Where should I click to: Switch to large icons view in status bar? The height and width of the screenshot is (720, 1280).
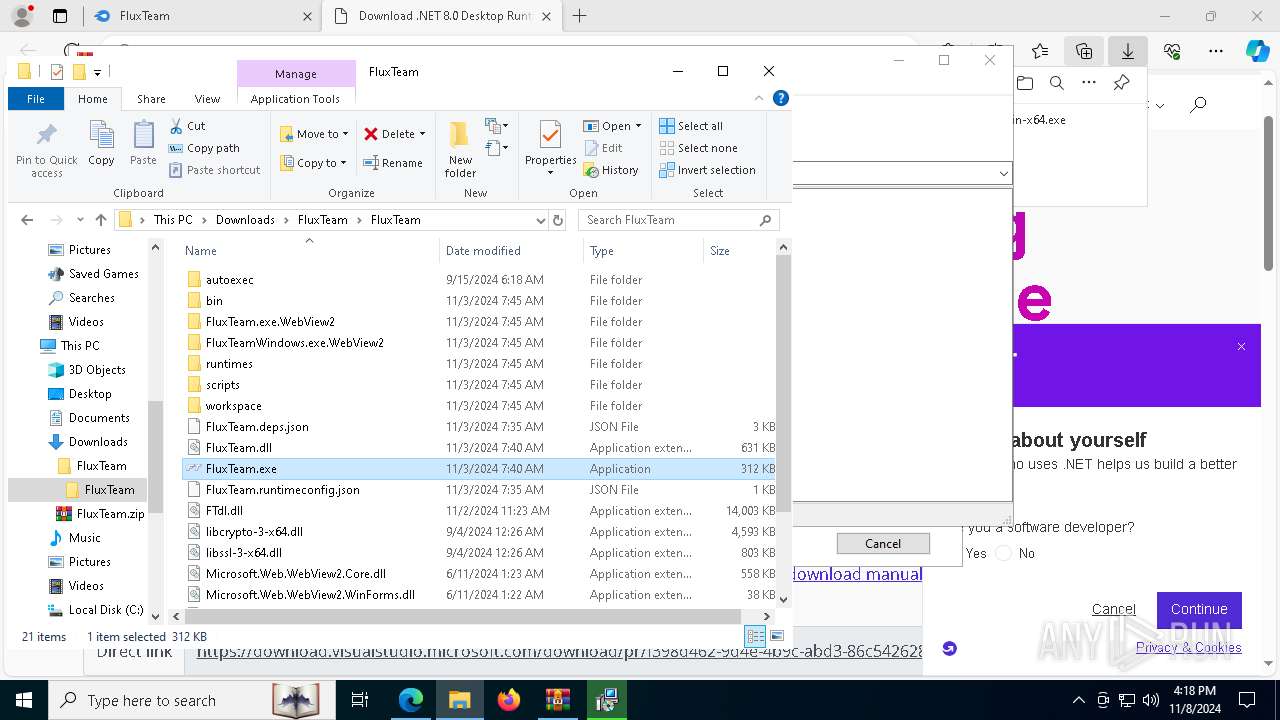coord(777,637)
